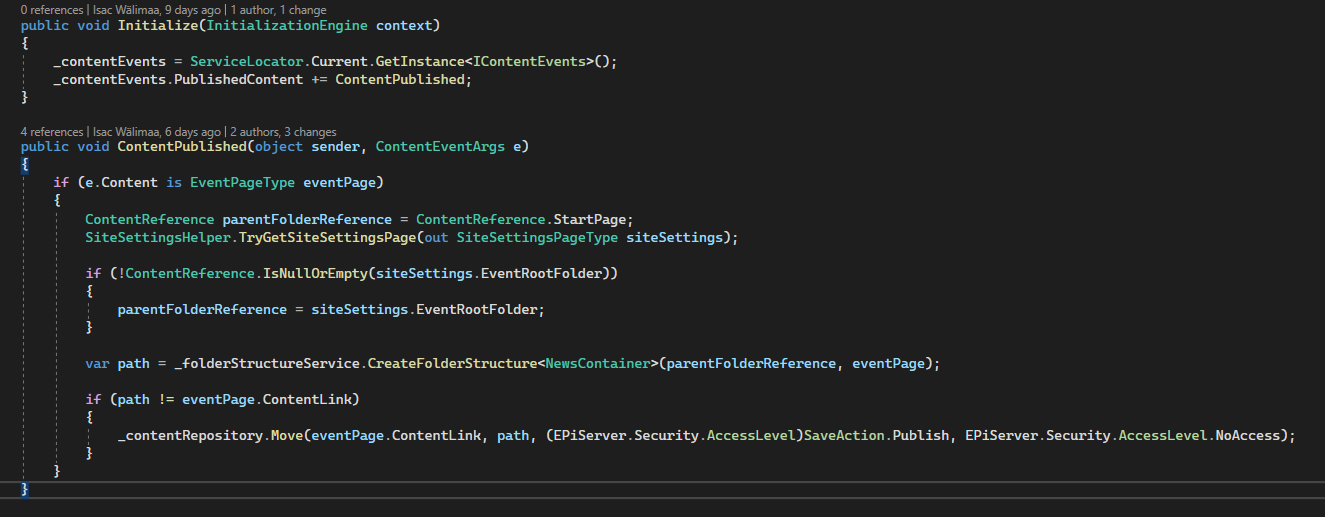This screenshot has width=1325, height=517.
Task: Click the SaveAction enum in the cast
Action: coord(847,435)
